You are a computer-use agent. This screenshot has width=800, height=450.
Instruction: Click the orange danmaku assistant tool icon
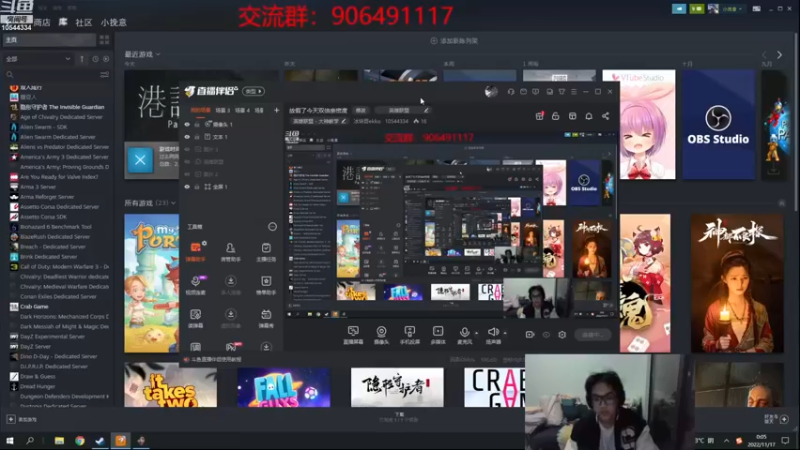pyautogui.click(x=195, y=248)
